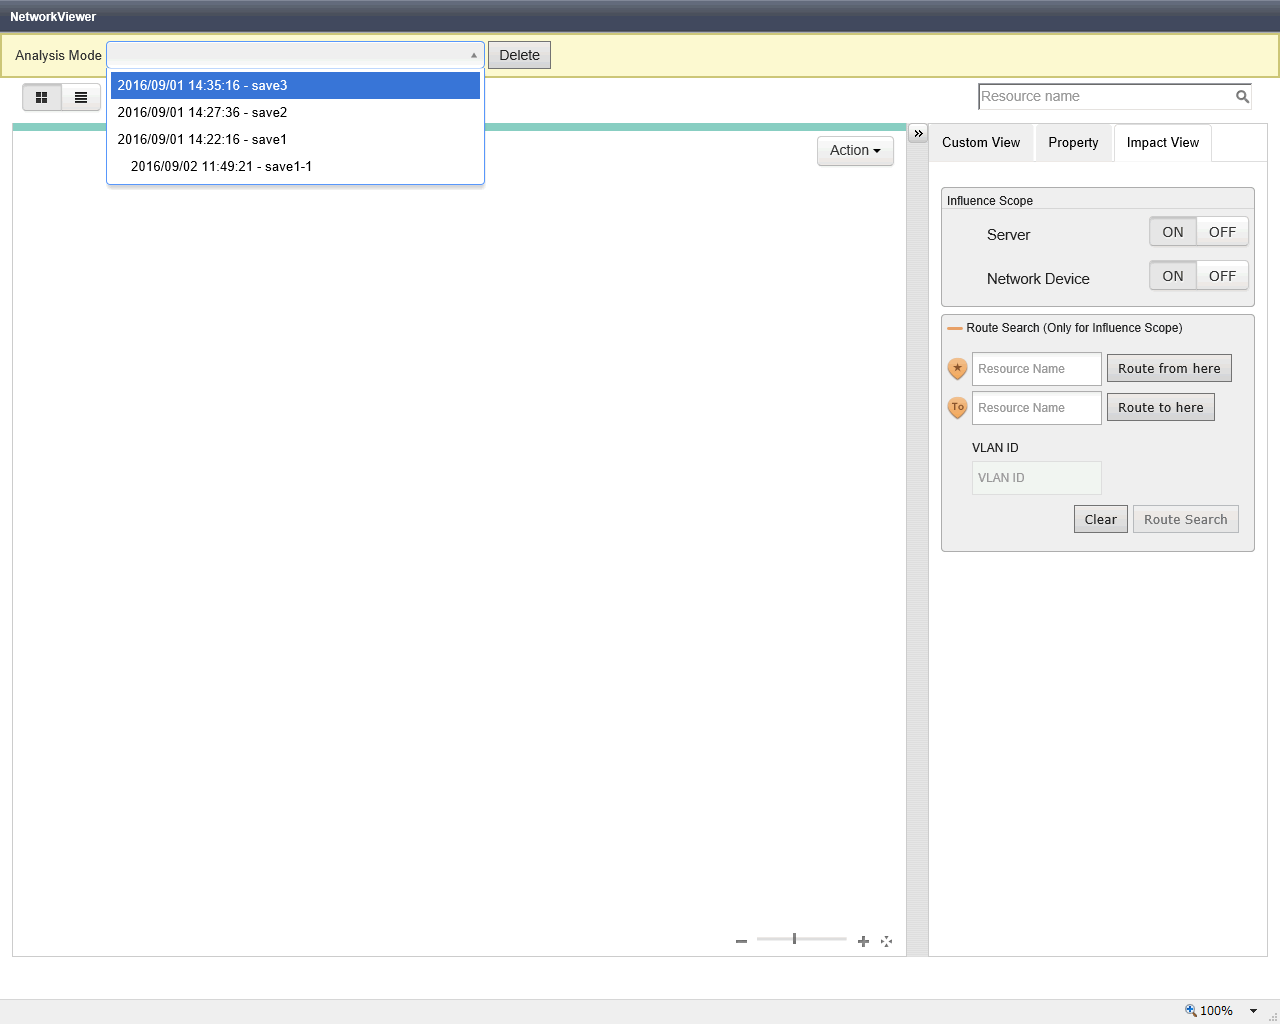Screen dimensions: 1280x1024
Task: Select the save3 snapshot from dropdown
Action: (x=295, y=86)
